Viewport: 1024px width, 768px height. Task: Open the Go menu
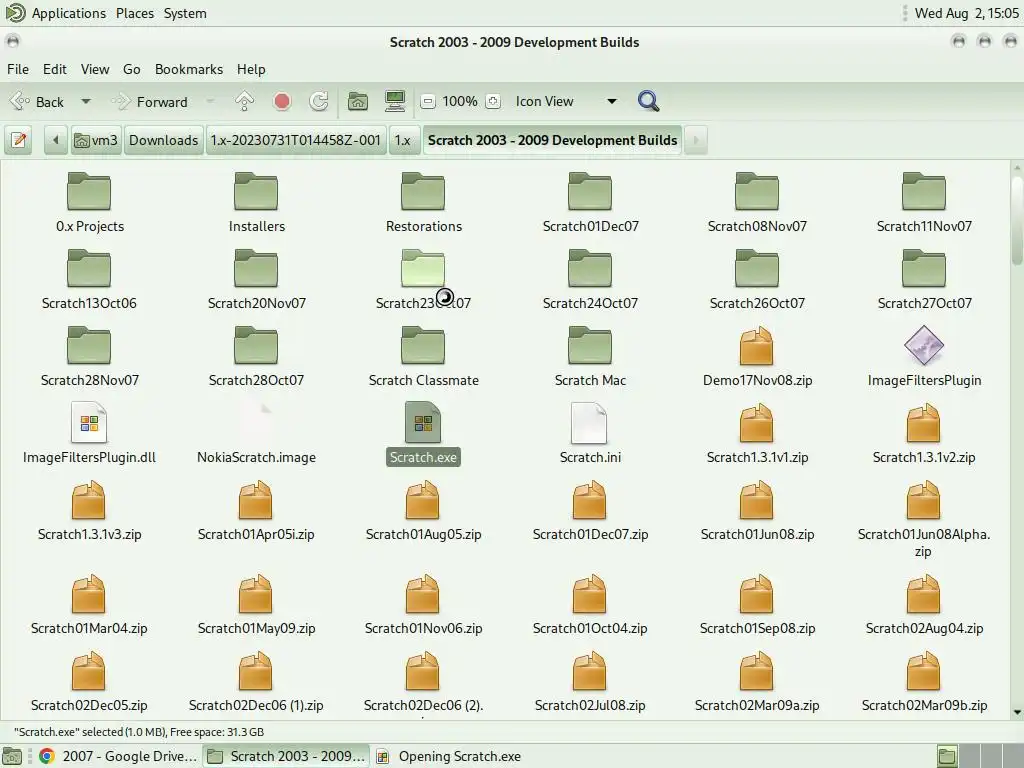(x=131, y=69)
